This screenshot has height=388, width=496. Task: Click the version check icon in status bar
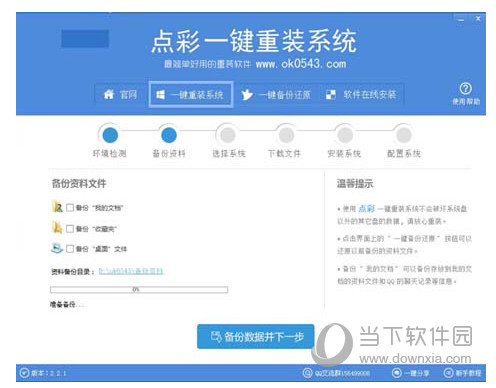tap(24, 373)
